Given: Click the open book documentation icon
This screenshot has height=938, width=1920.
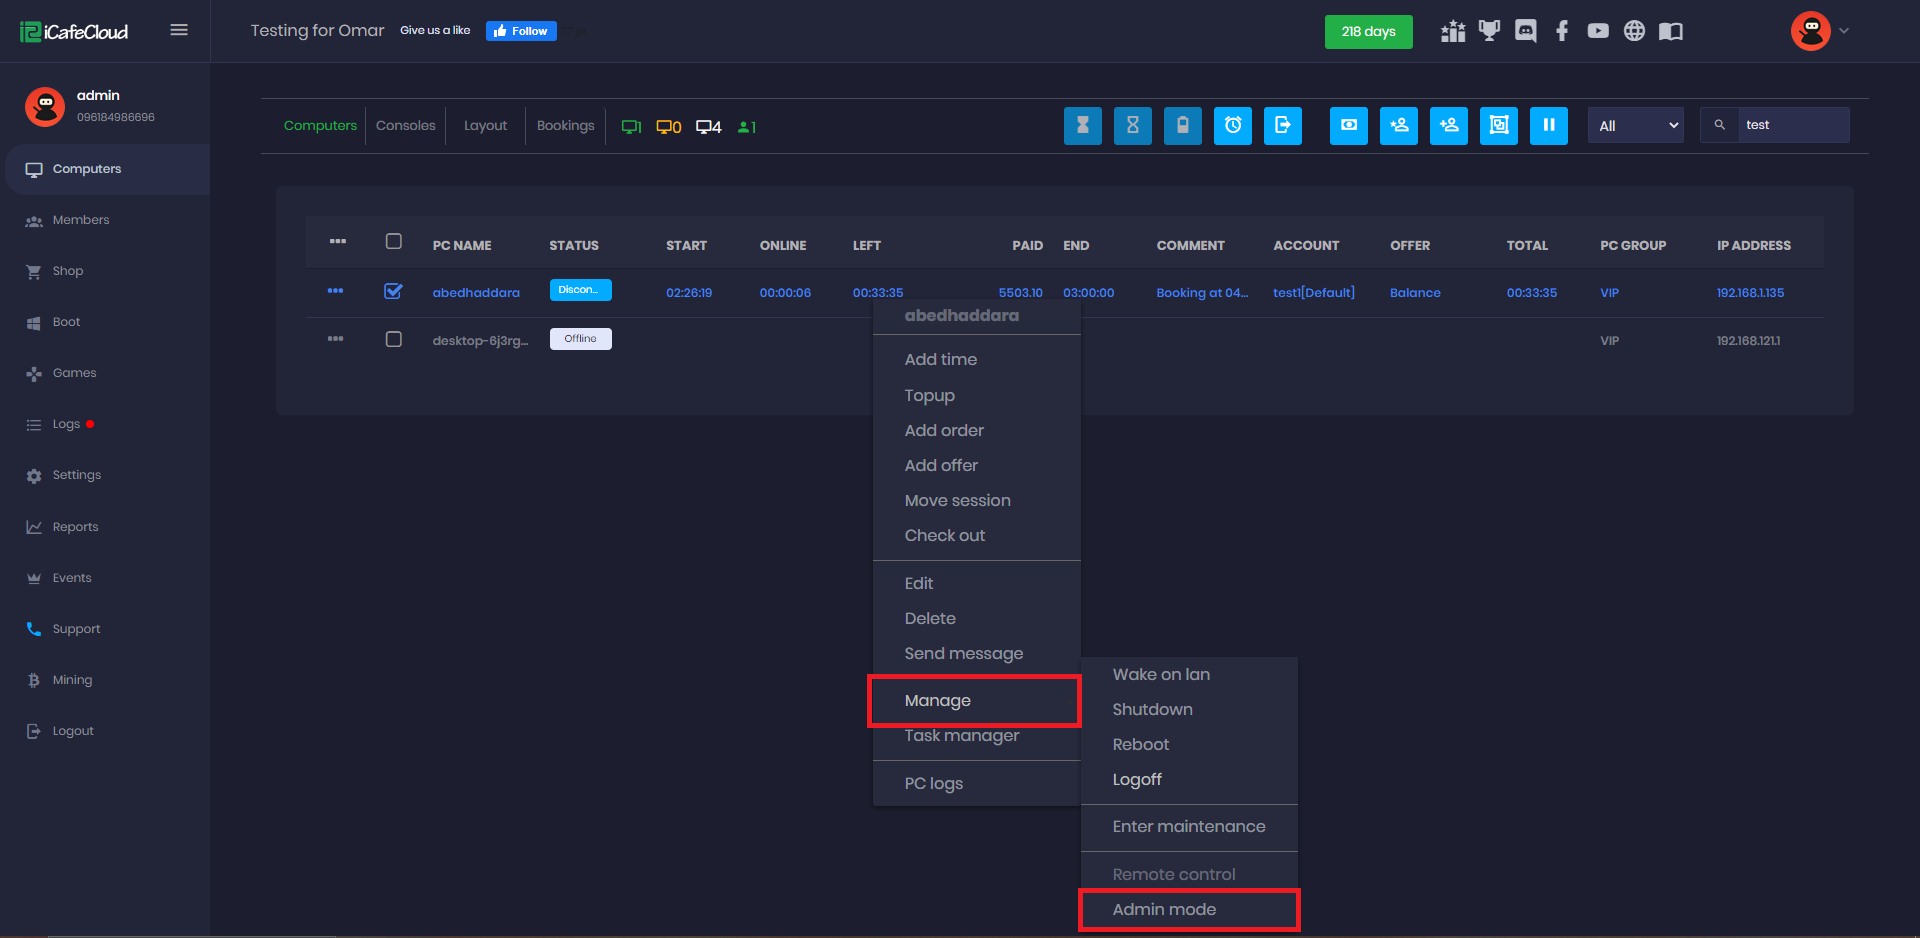Looking at the screenshot, I should (x=1670, y=31).
